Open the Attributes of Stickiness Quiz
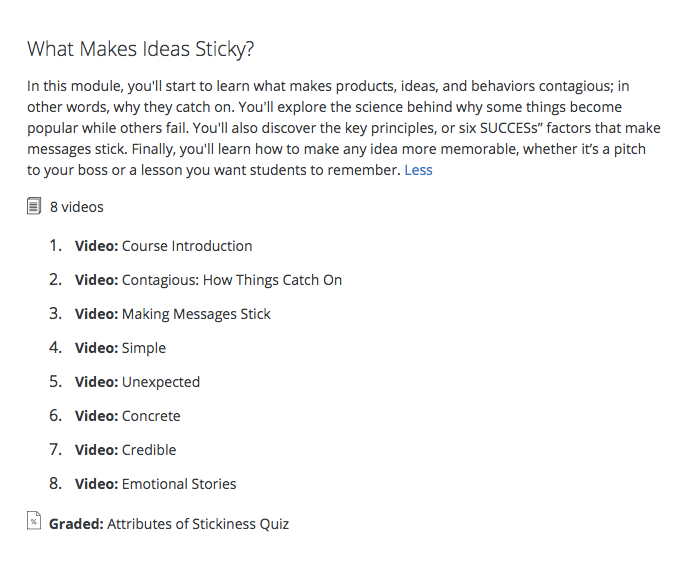 (x=198, y=523)
